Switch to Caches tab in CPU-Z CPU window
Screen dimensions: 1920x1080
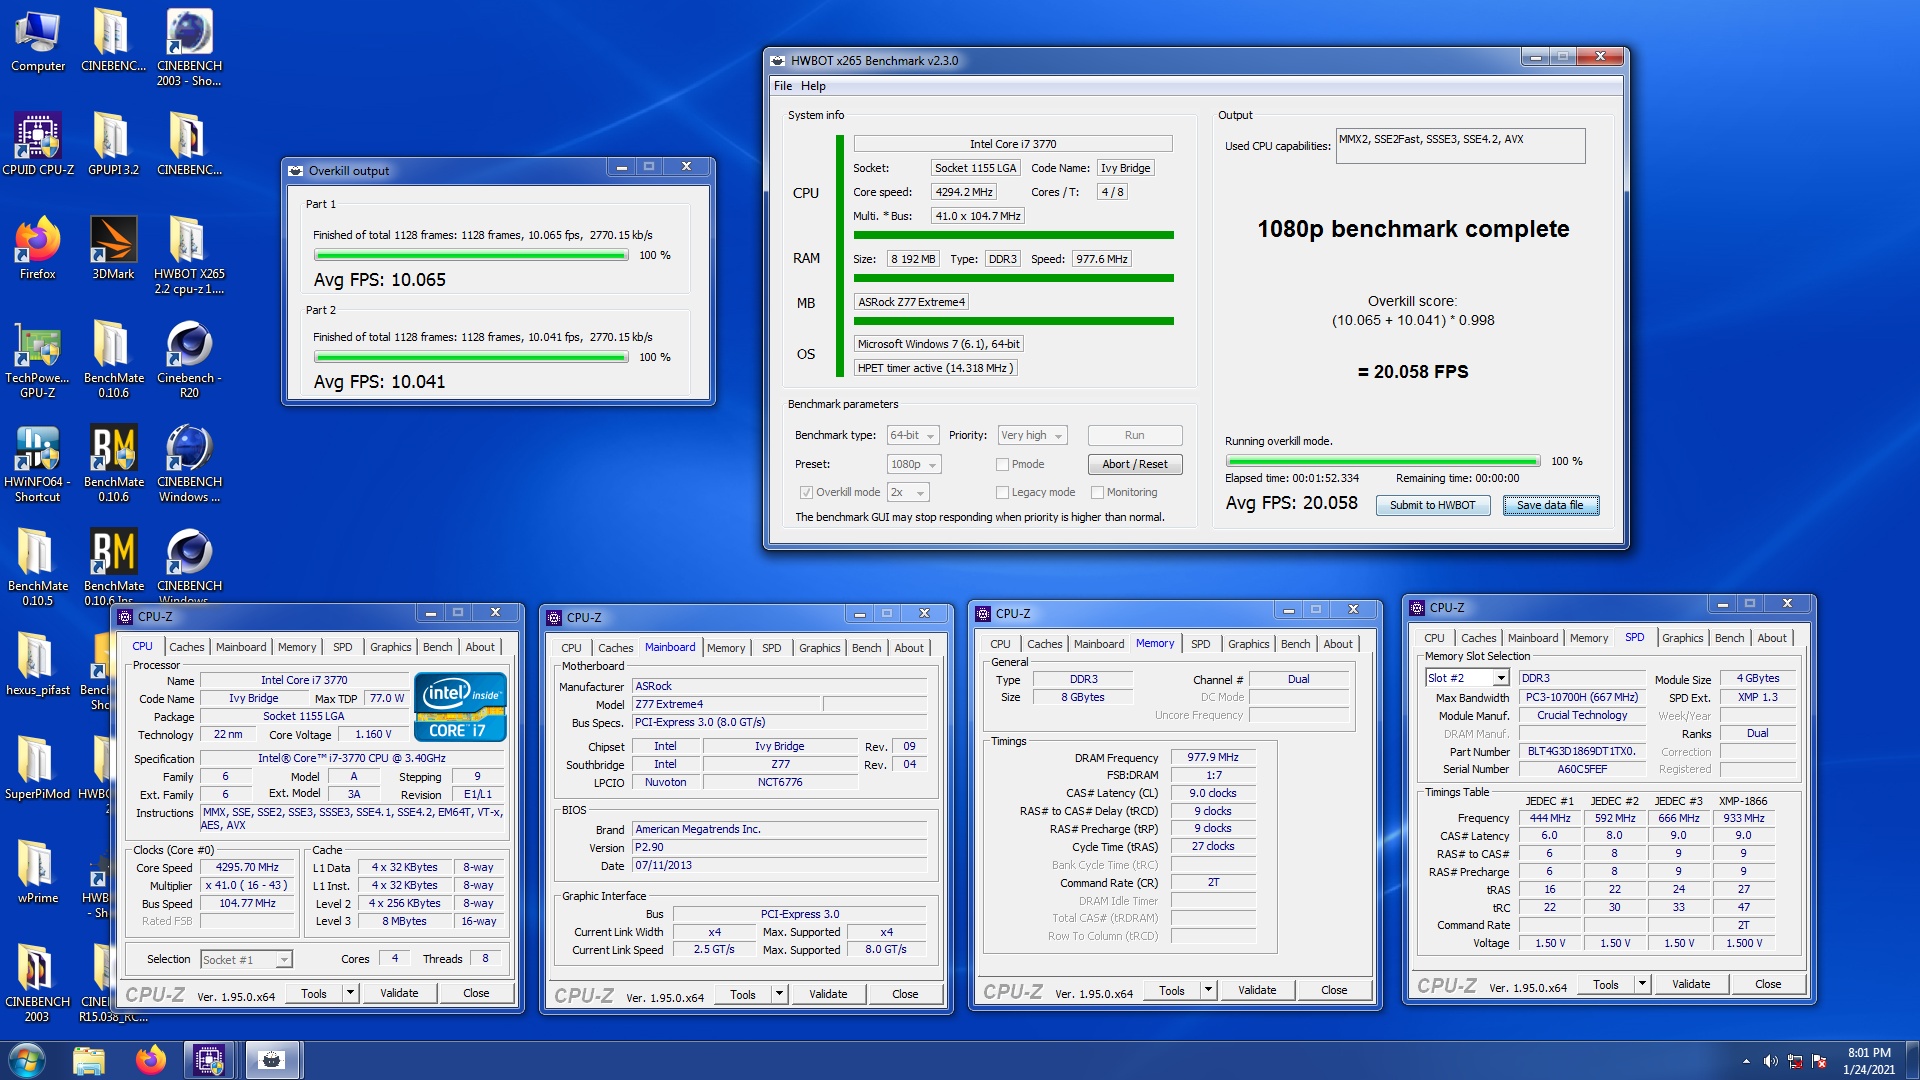[186, 647]
